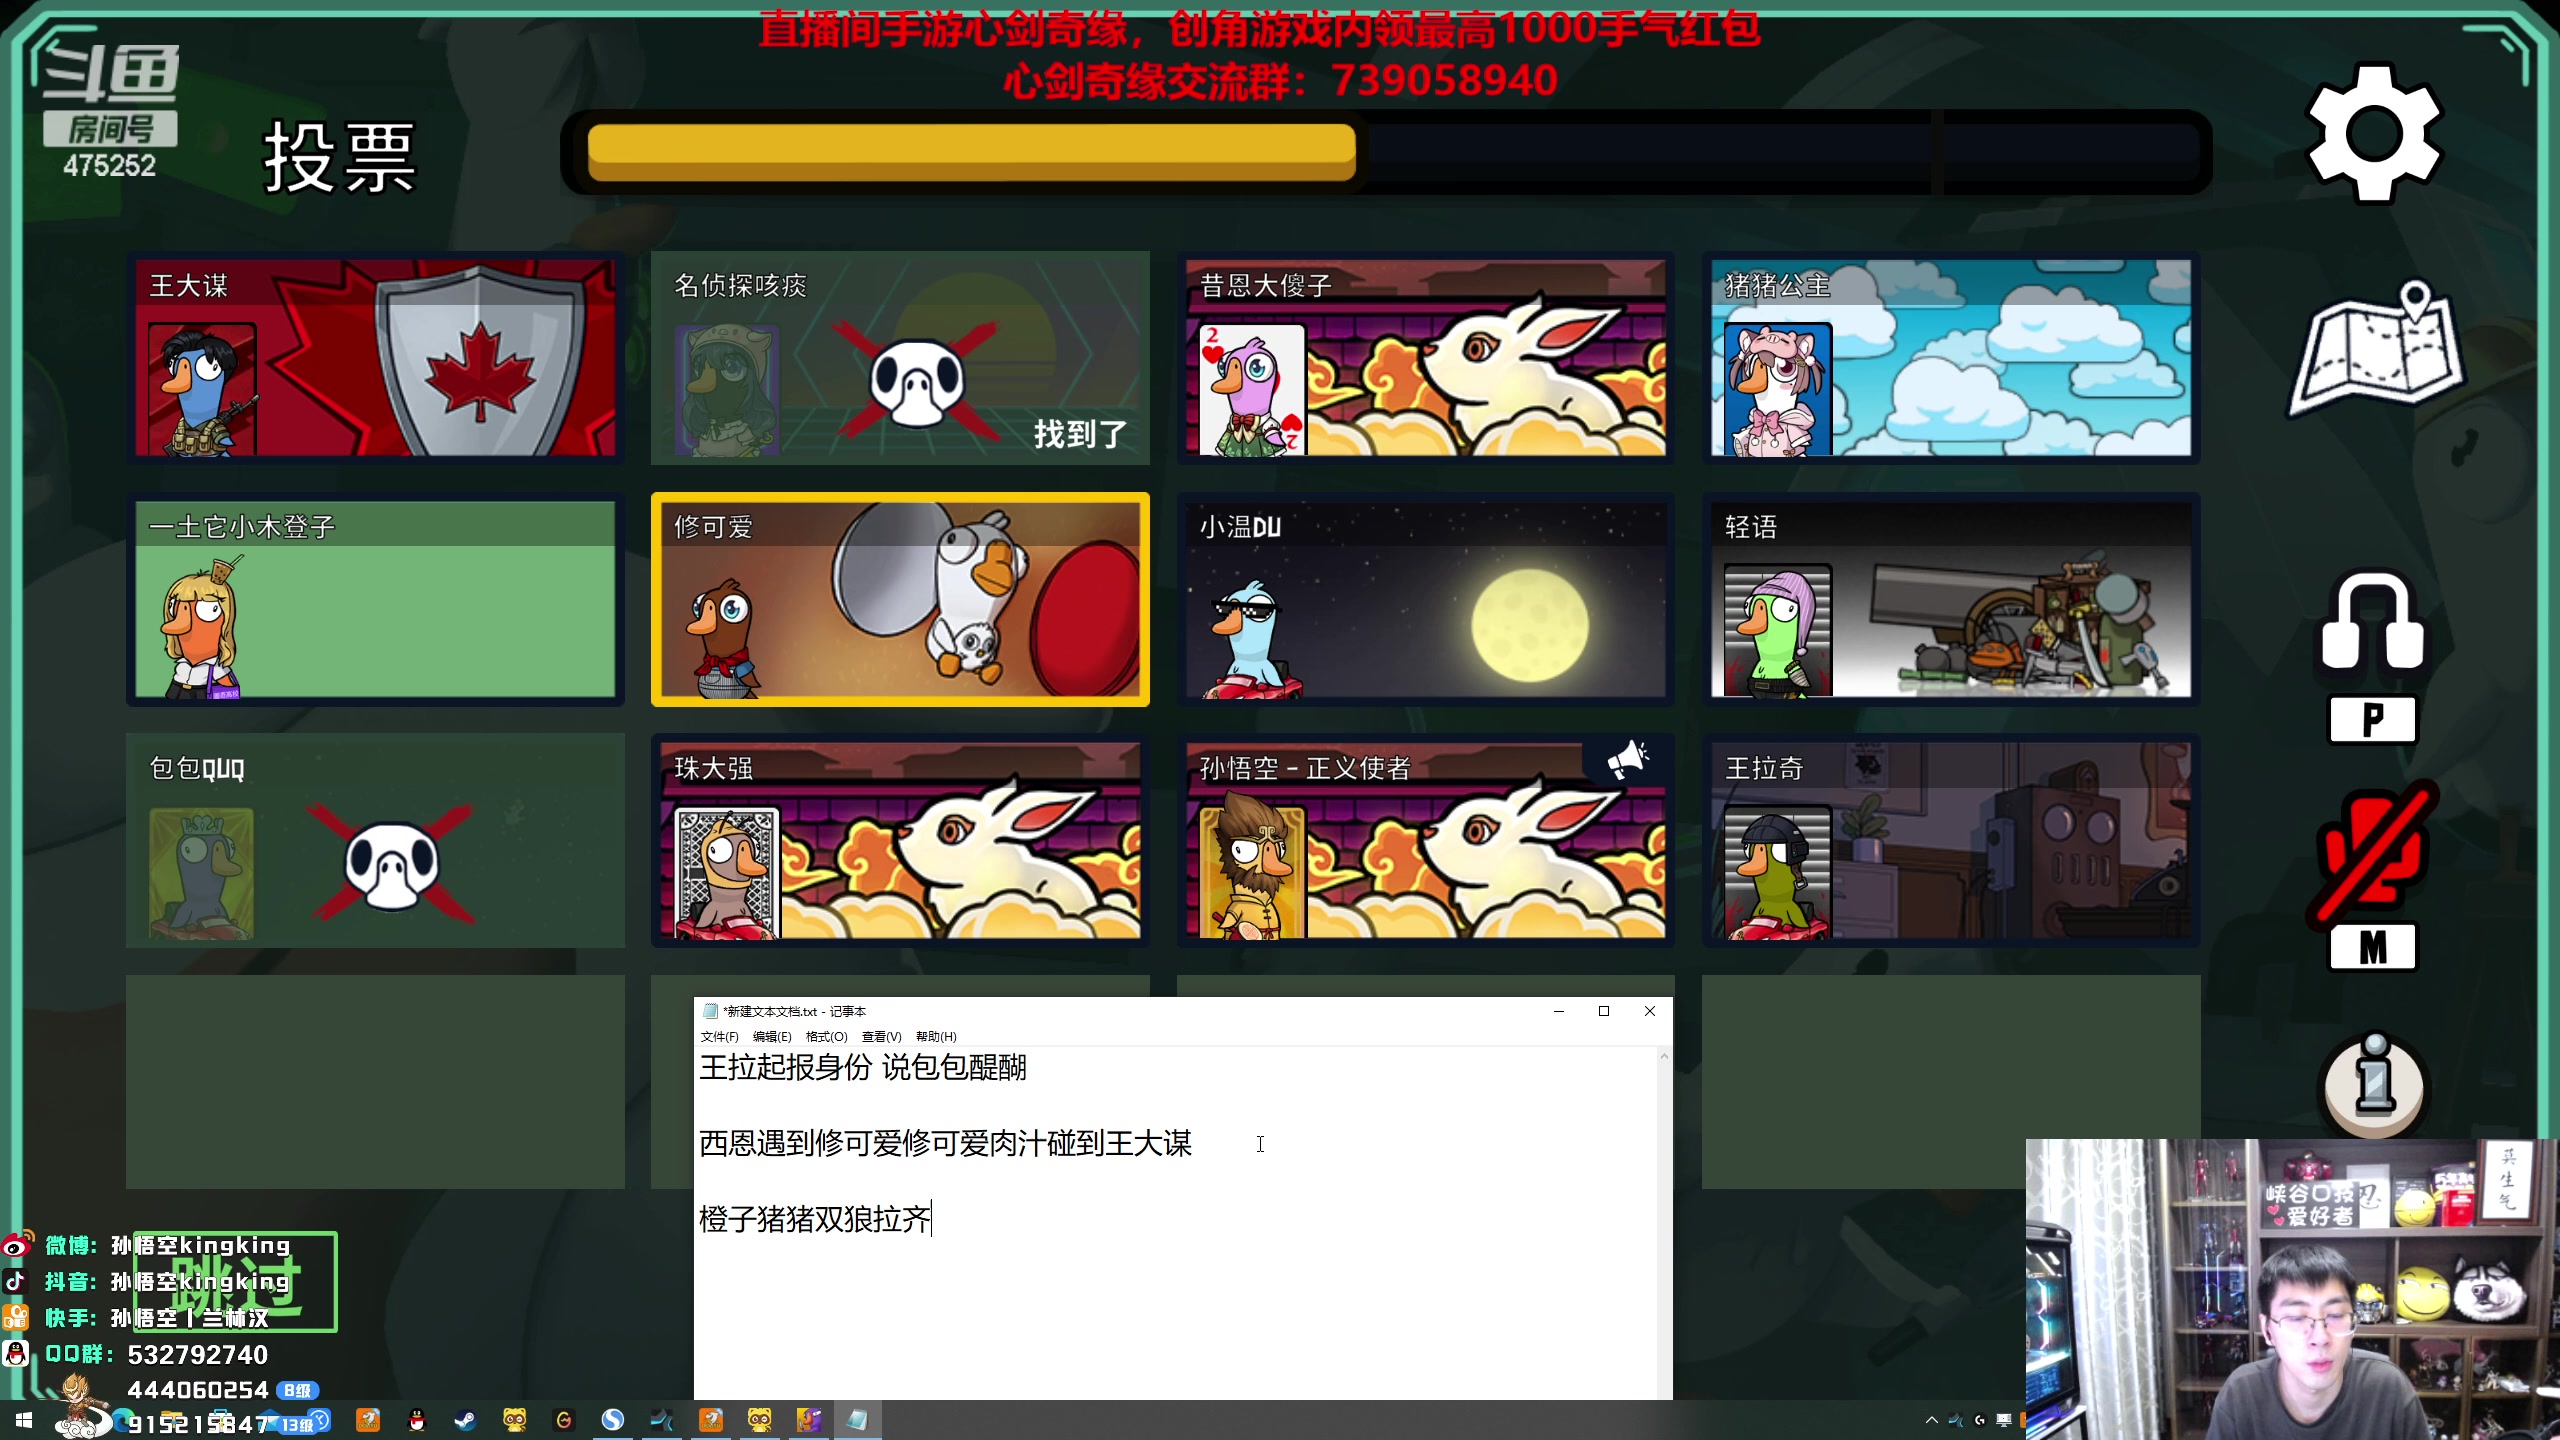The height and width of the screenshot is (1440, 2560).
Task: Open the info pawn icon
Action: point(2374,1084)
